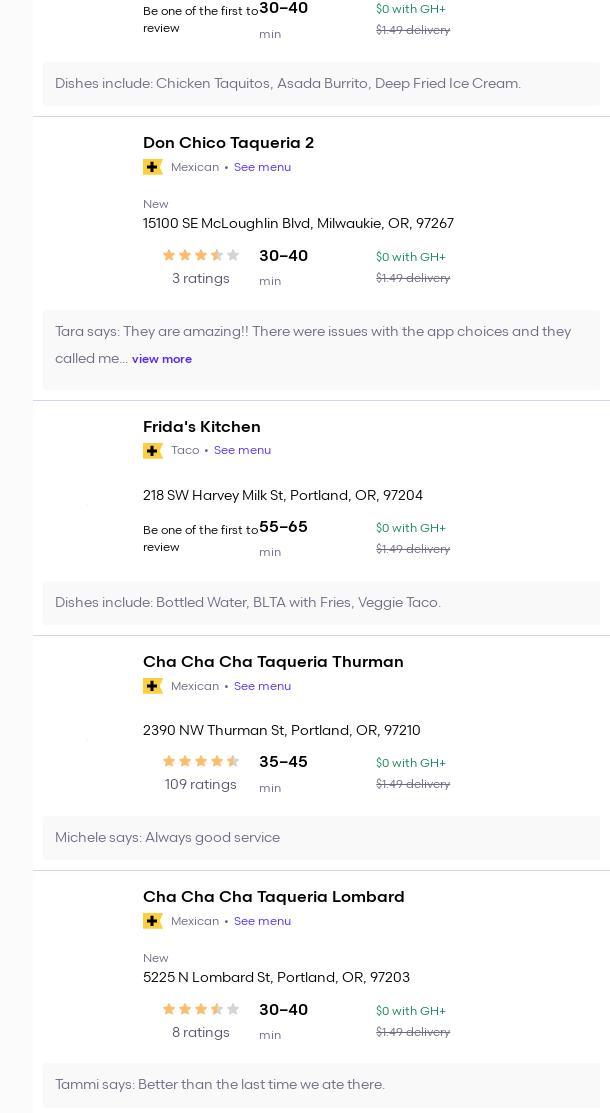
Task: See menu for Cha Cha Cha Thurman
Action: [262, 687]
